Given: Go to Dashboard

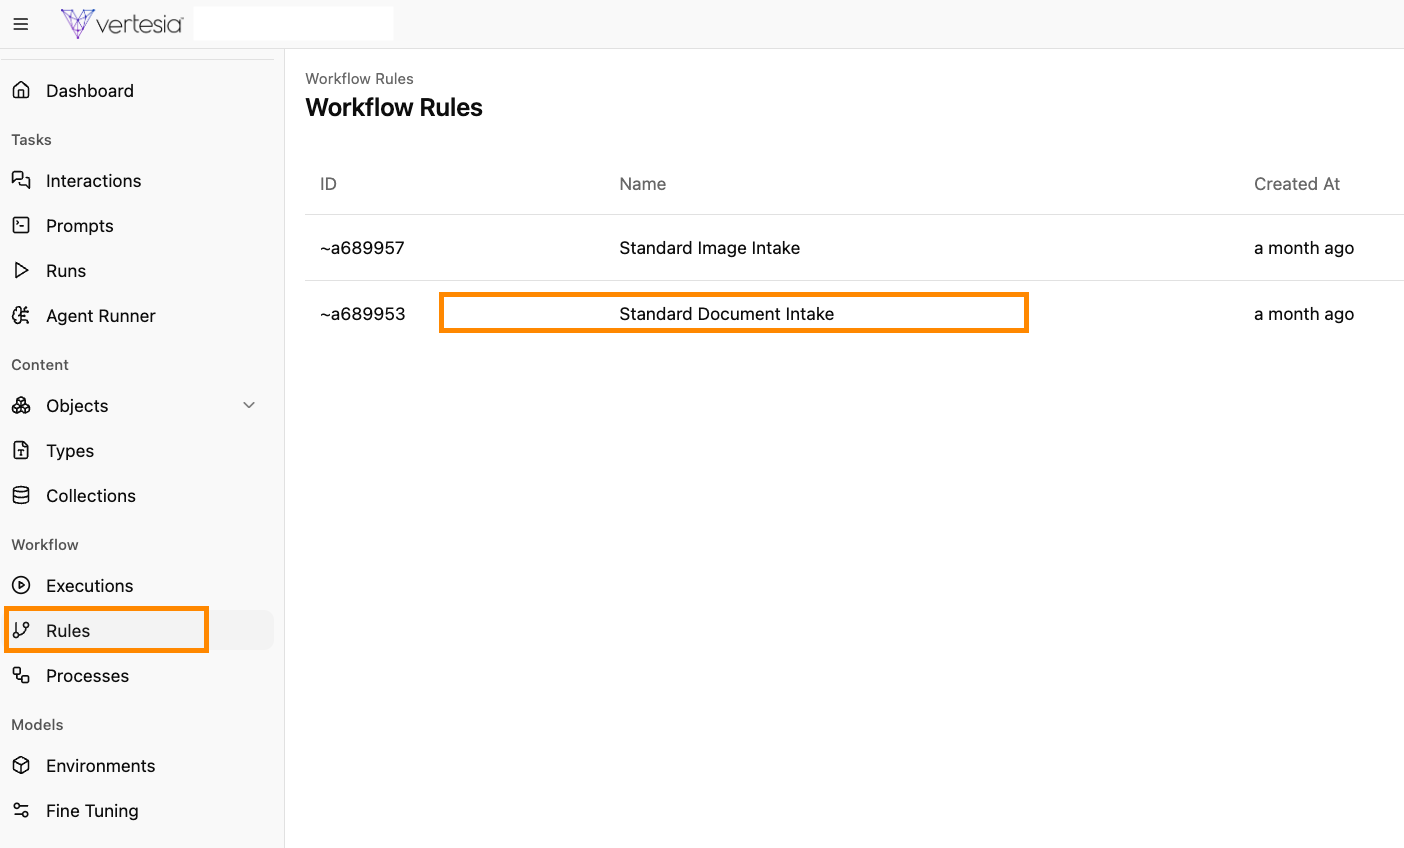Looking at the screenshot, I should click(90, 90).
